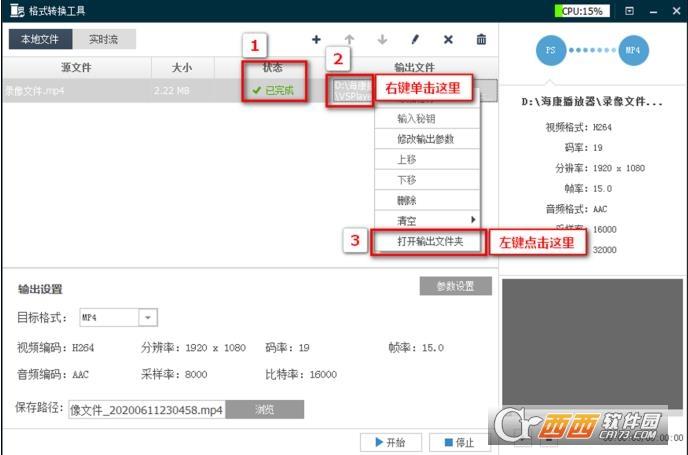This screenshot has width=688, height=455.
Task: Move file down with arrow icon
Action: (x=382, y=39)
